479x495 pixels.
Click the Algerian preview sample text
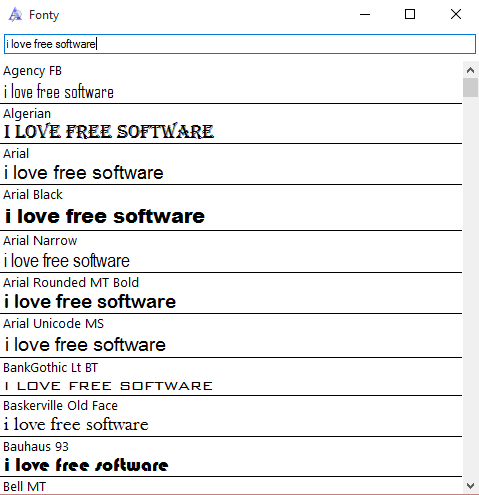coord(109,131)
